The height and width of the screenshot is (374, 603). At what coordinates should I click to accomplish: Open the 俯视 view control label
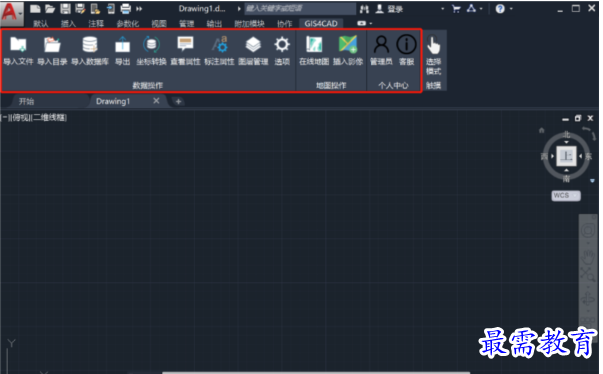[x=20, y=118]
